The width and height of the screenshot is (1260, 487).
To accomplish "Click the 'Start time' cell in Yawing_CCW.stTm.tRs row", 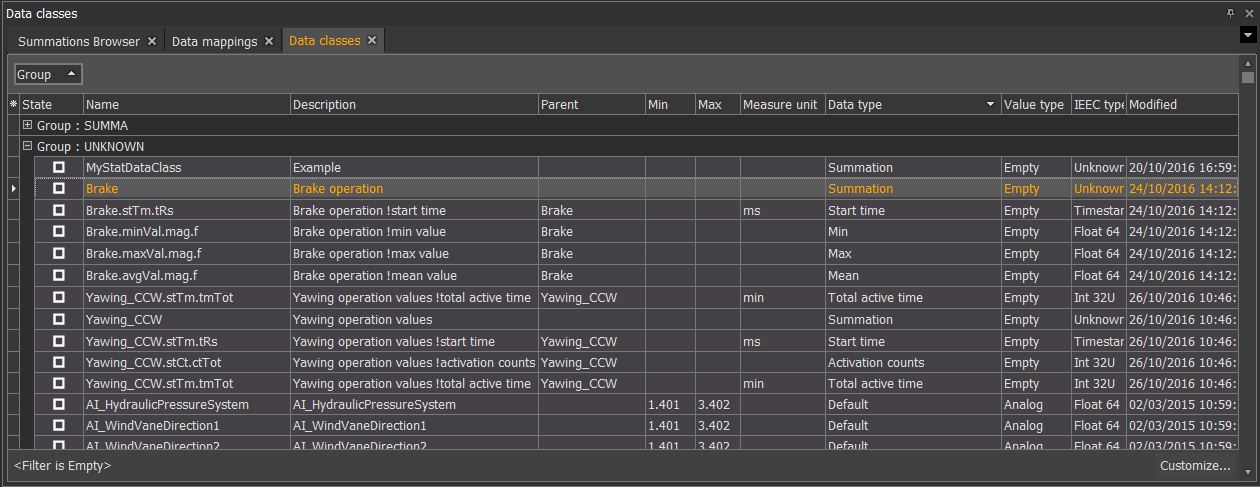I will click(x=913, y=341).
